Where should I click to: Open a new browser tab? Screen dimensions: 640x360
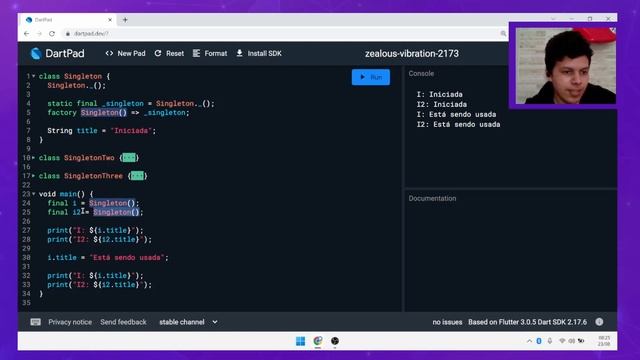tap(125, 20)
